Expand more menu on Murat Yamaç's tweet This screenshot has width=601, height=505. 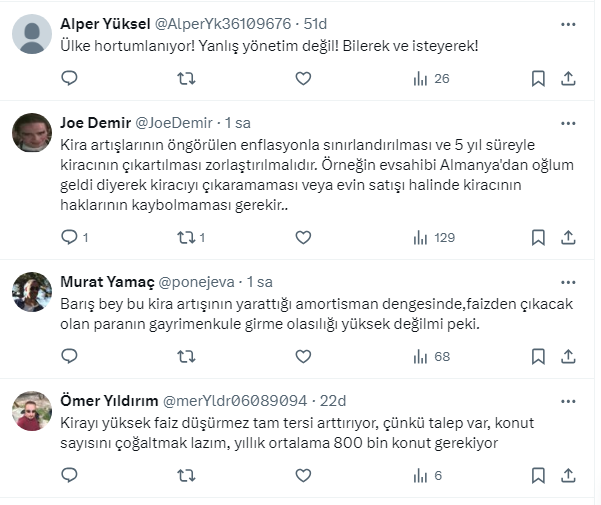tap(567, 282)
